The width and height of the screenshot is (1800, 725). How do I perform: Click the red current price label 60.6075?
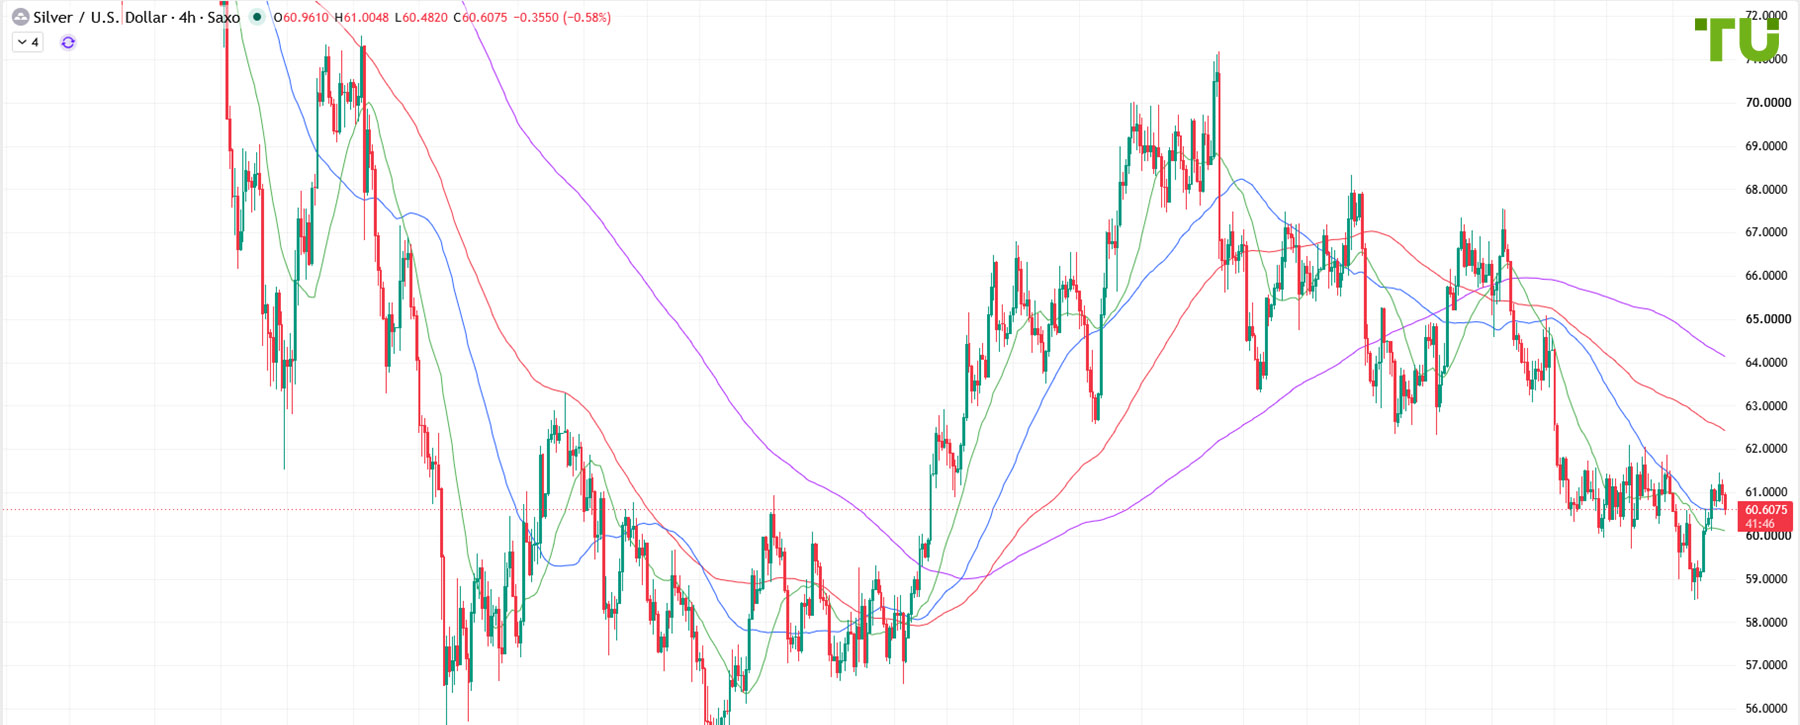click(1766, 510)
